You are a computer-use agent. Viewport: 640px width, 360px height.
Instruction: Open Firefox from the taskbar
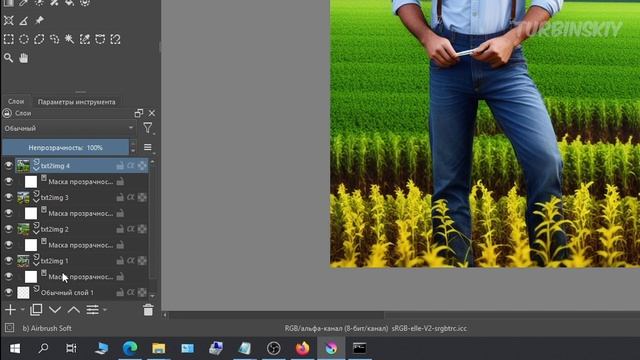coord(302,348)
